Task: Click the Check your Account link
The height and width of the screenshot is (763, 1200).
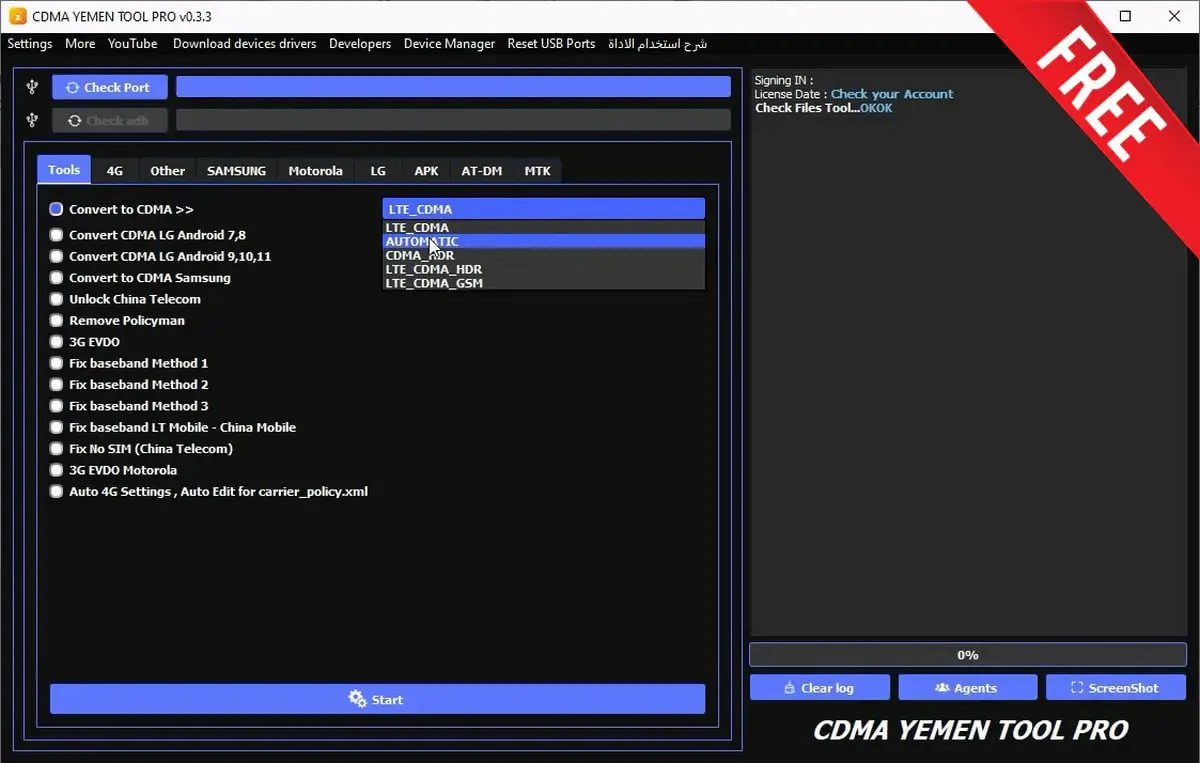Action: pos(892,94)
